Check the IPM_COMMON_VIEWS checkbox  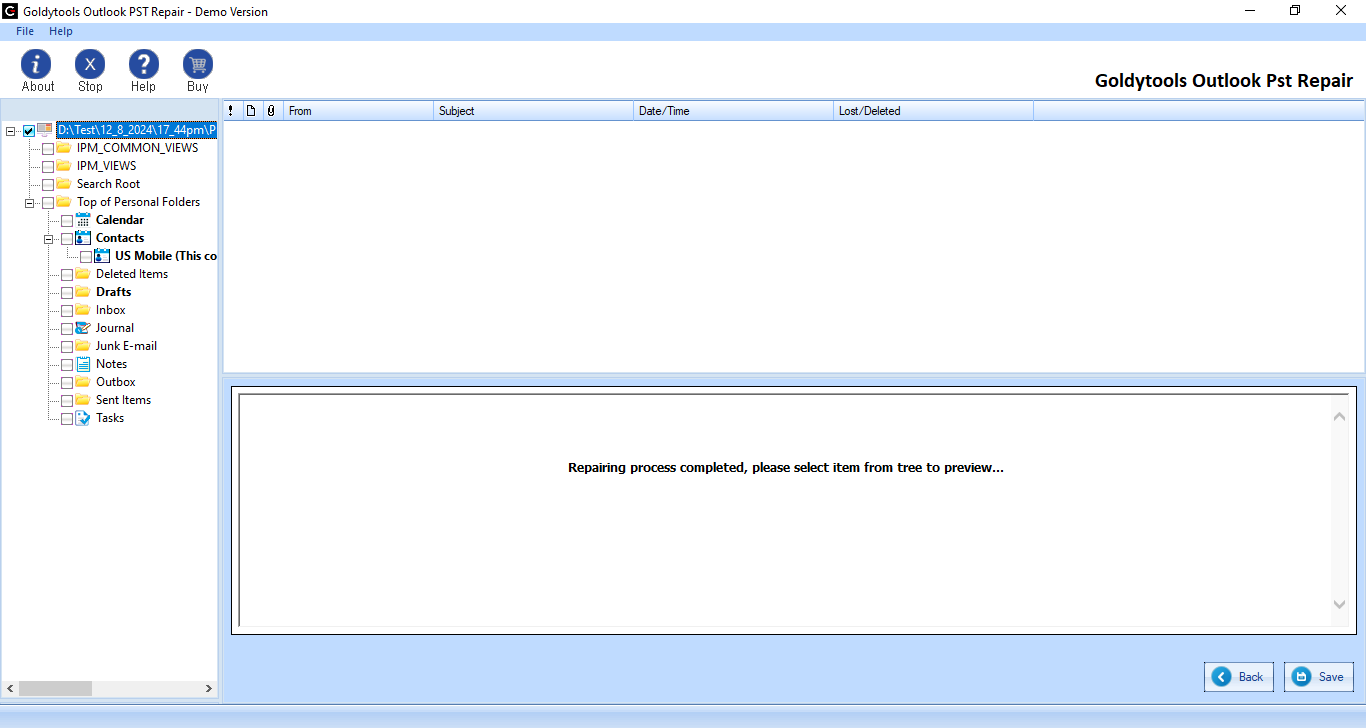tap(48, 149)
